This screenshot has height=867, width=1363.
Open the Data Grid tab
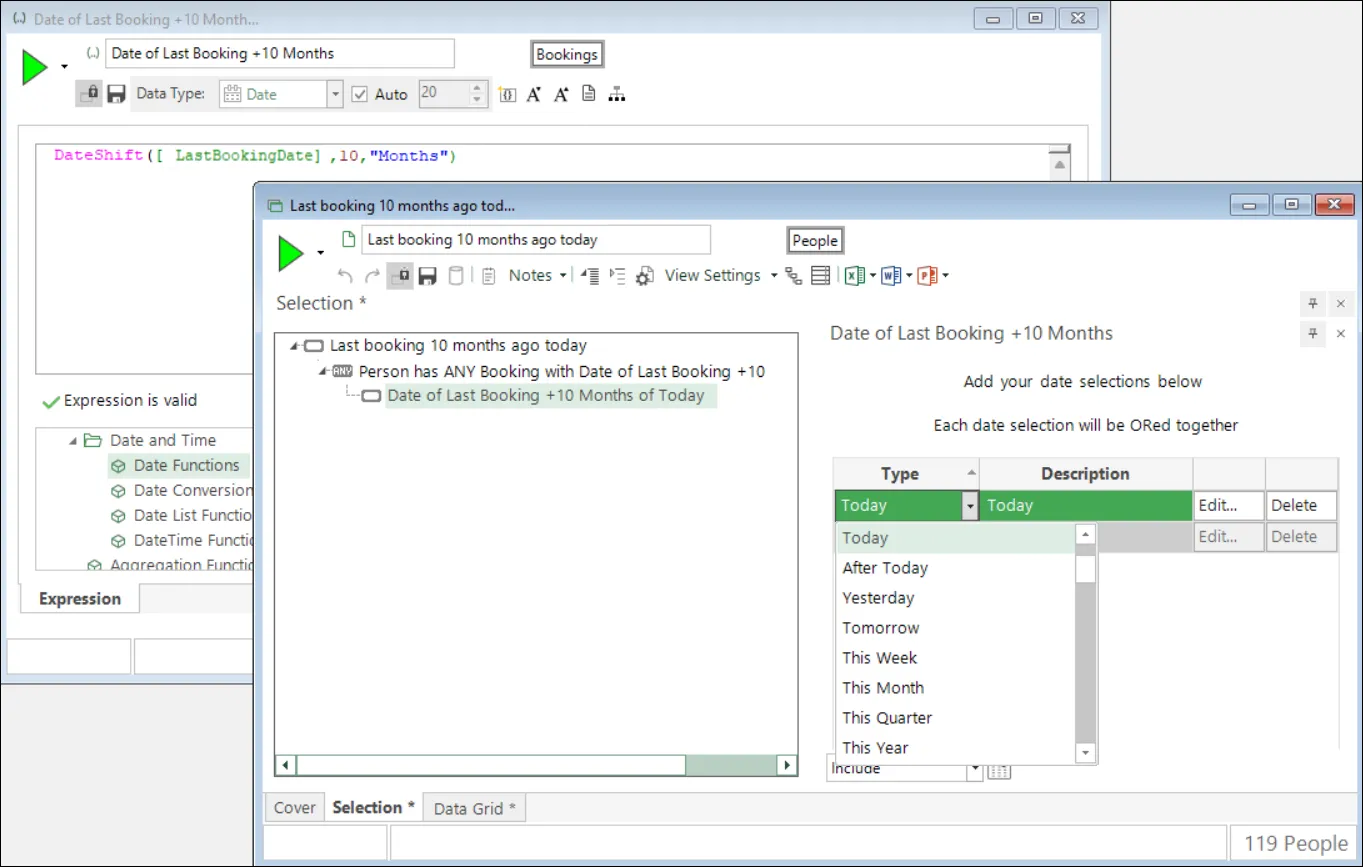[x=475, y=808]
